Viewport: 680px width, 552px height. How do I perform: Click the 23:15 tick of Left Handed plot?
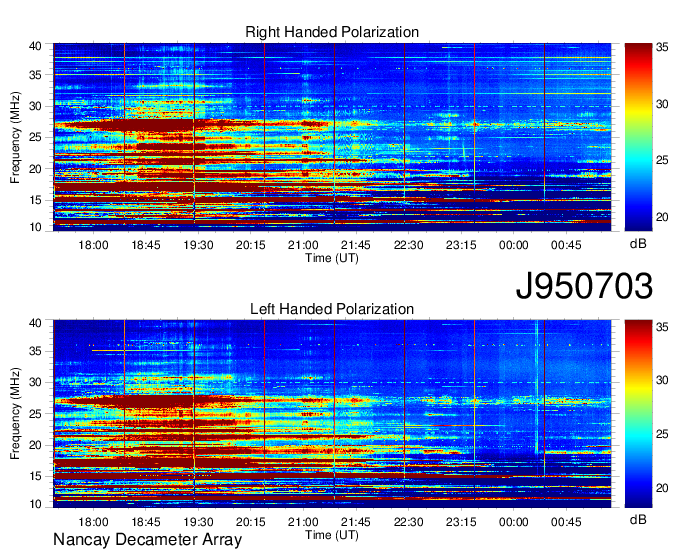point(461,522)
